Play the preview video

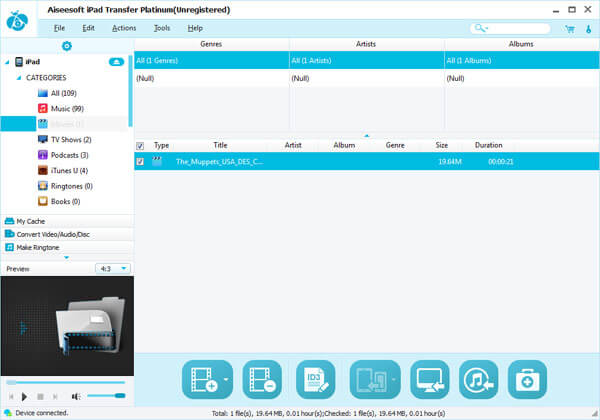[24, 397]
